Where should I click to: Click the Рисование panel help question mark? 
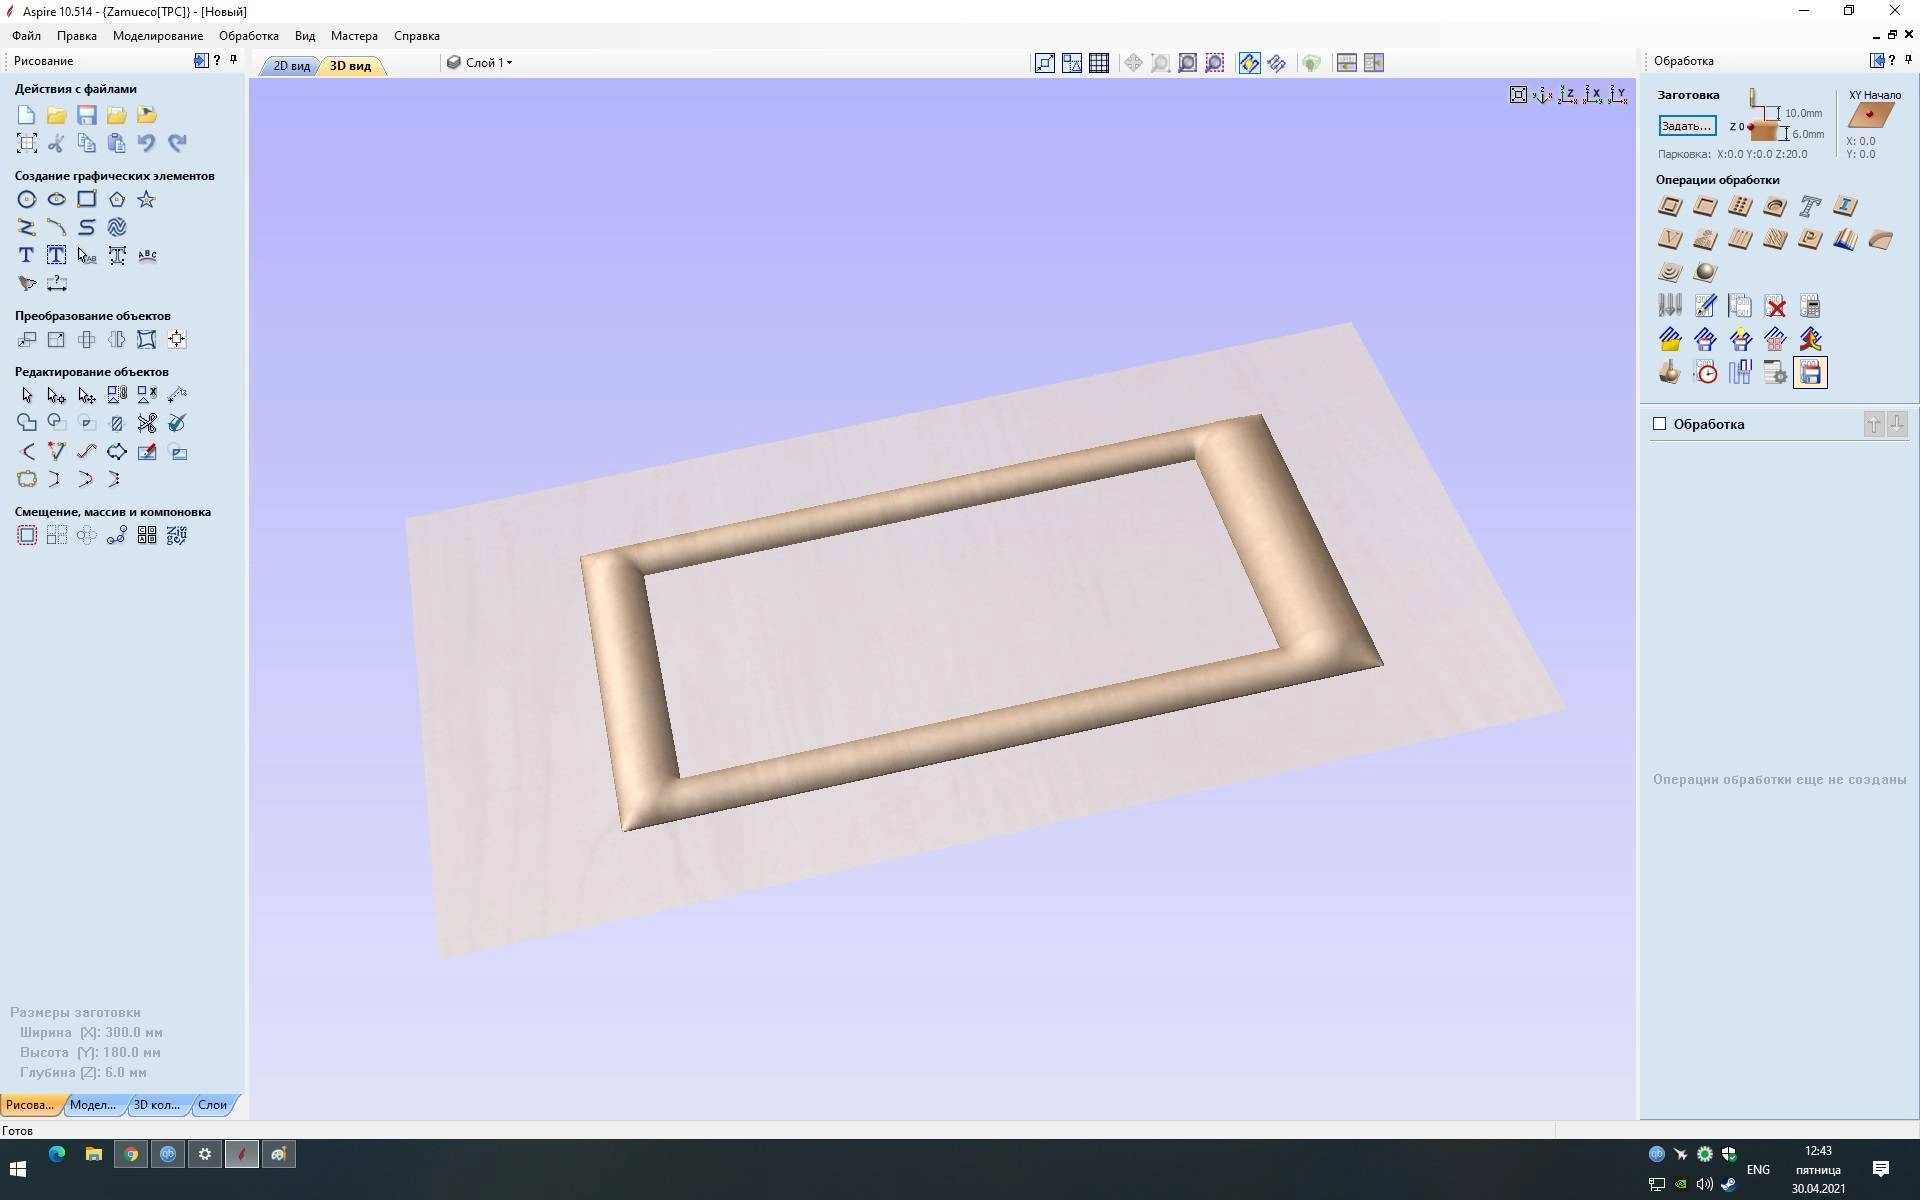point(217,60)
